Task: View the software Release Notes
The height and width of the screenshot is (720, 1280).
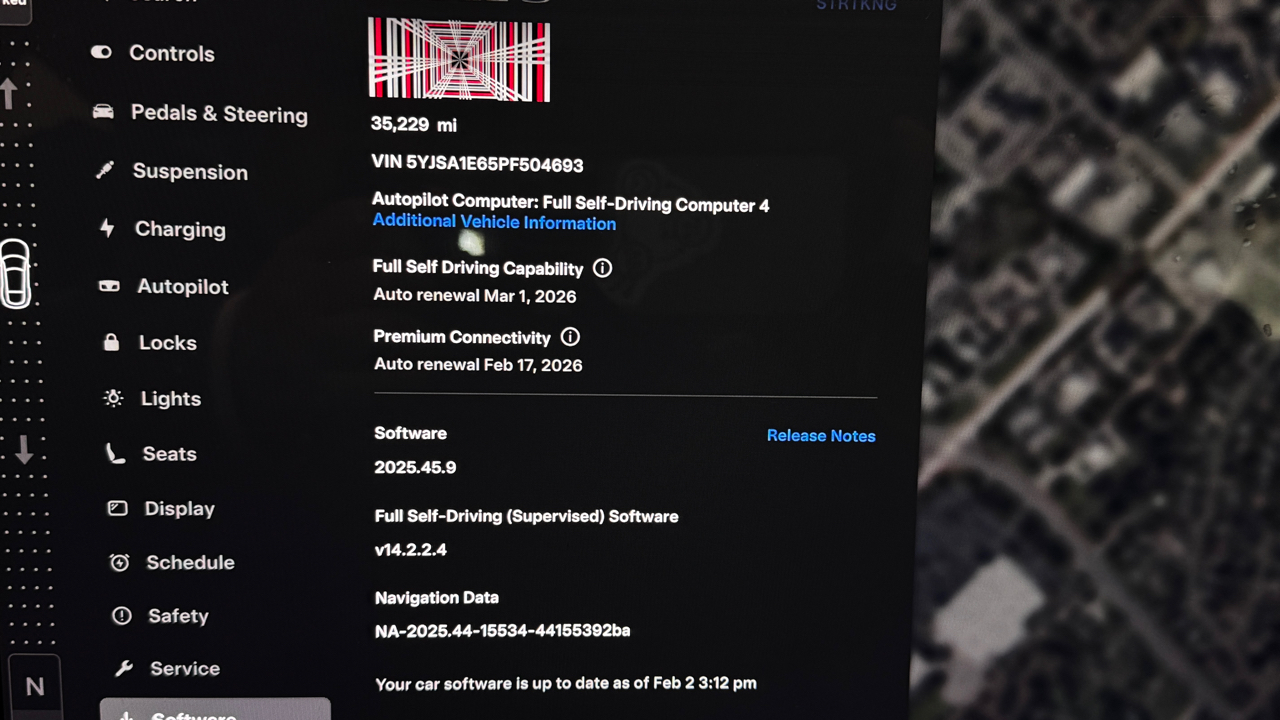Action: coord(820,436)
